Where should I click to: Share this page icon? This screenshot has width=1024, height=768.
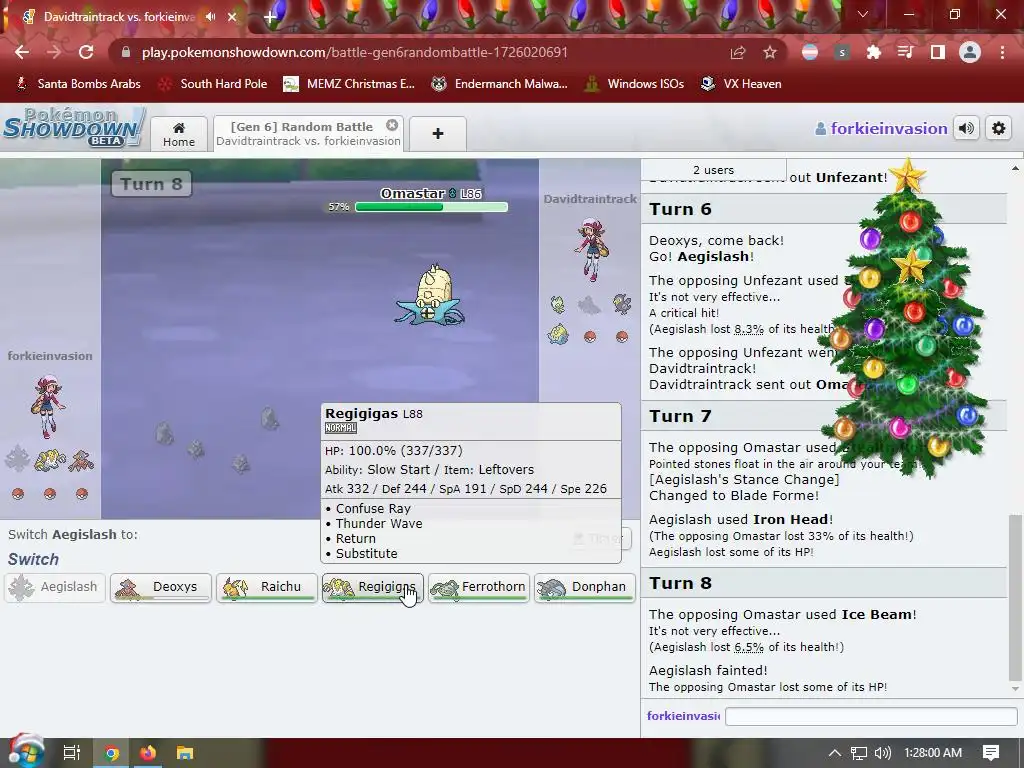(738, 52)
